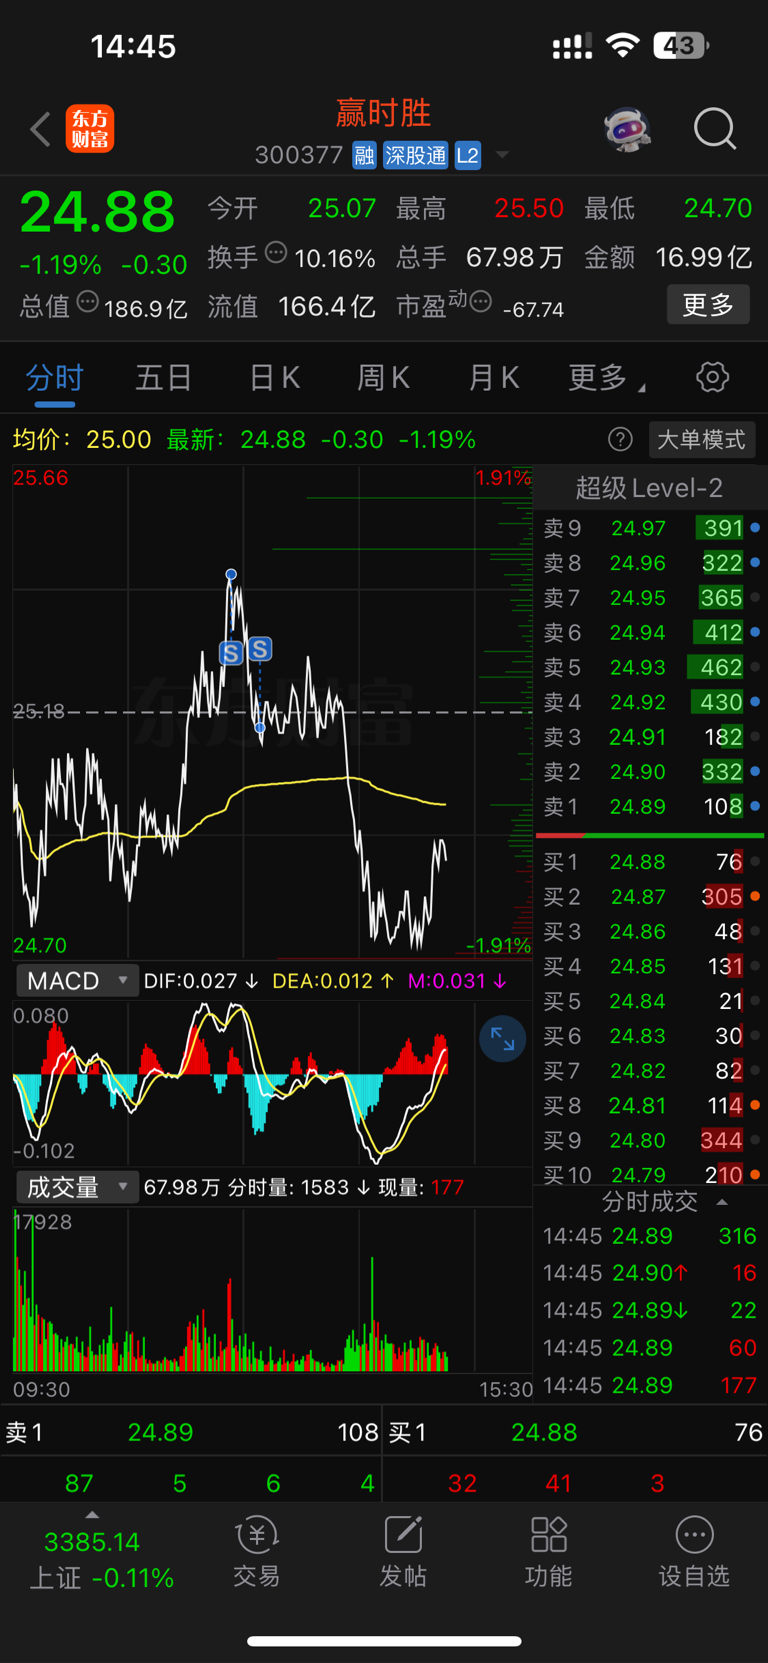
Task: Switch to 月K tab
Action: pos(493,378)
